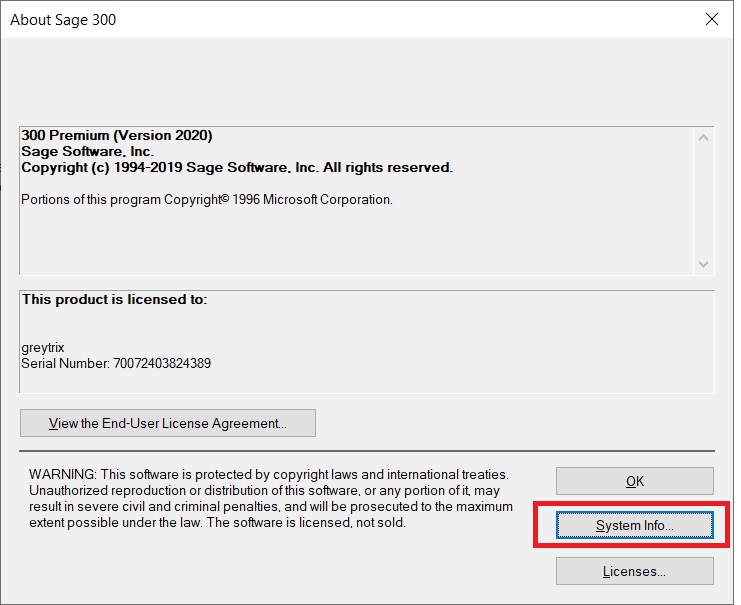The height and width of the screenshot is (605, 741).
Task: Click 'This product is licensed to:' heading
Action: point(116,302)
